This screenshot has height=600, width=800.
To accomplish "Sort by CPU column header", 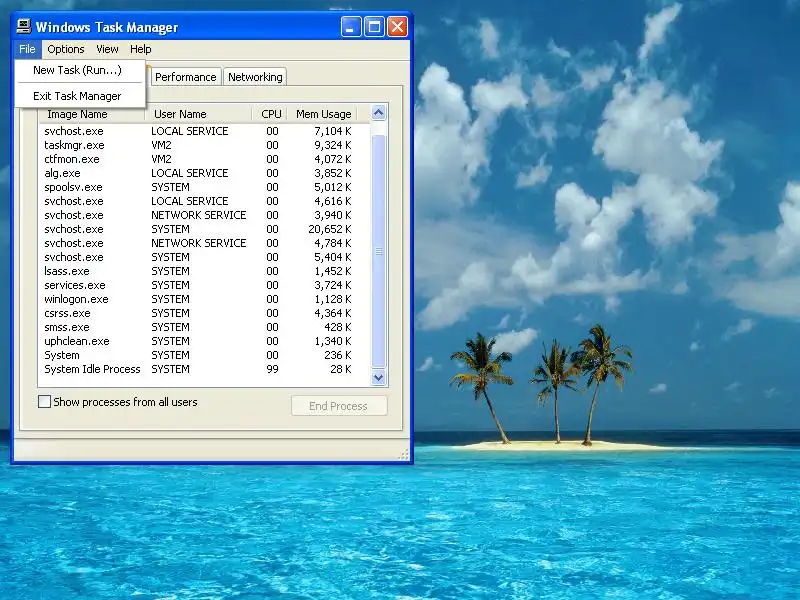I will (270, 114).
